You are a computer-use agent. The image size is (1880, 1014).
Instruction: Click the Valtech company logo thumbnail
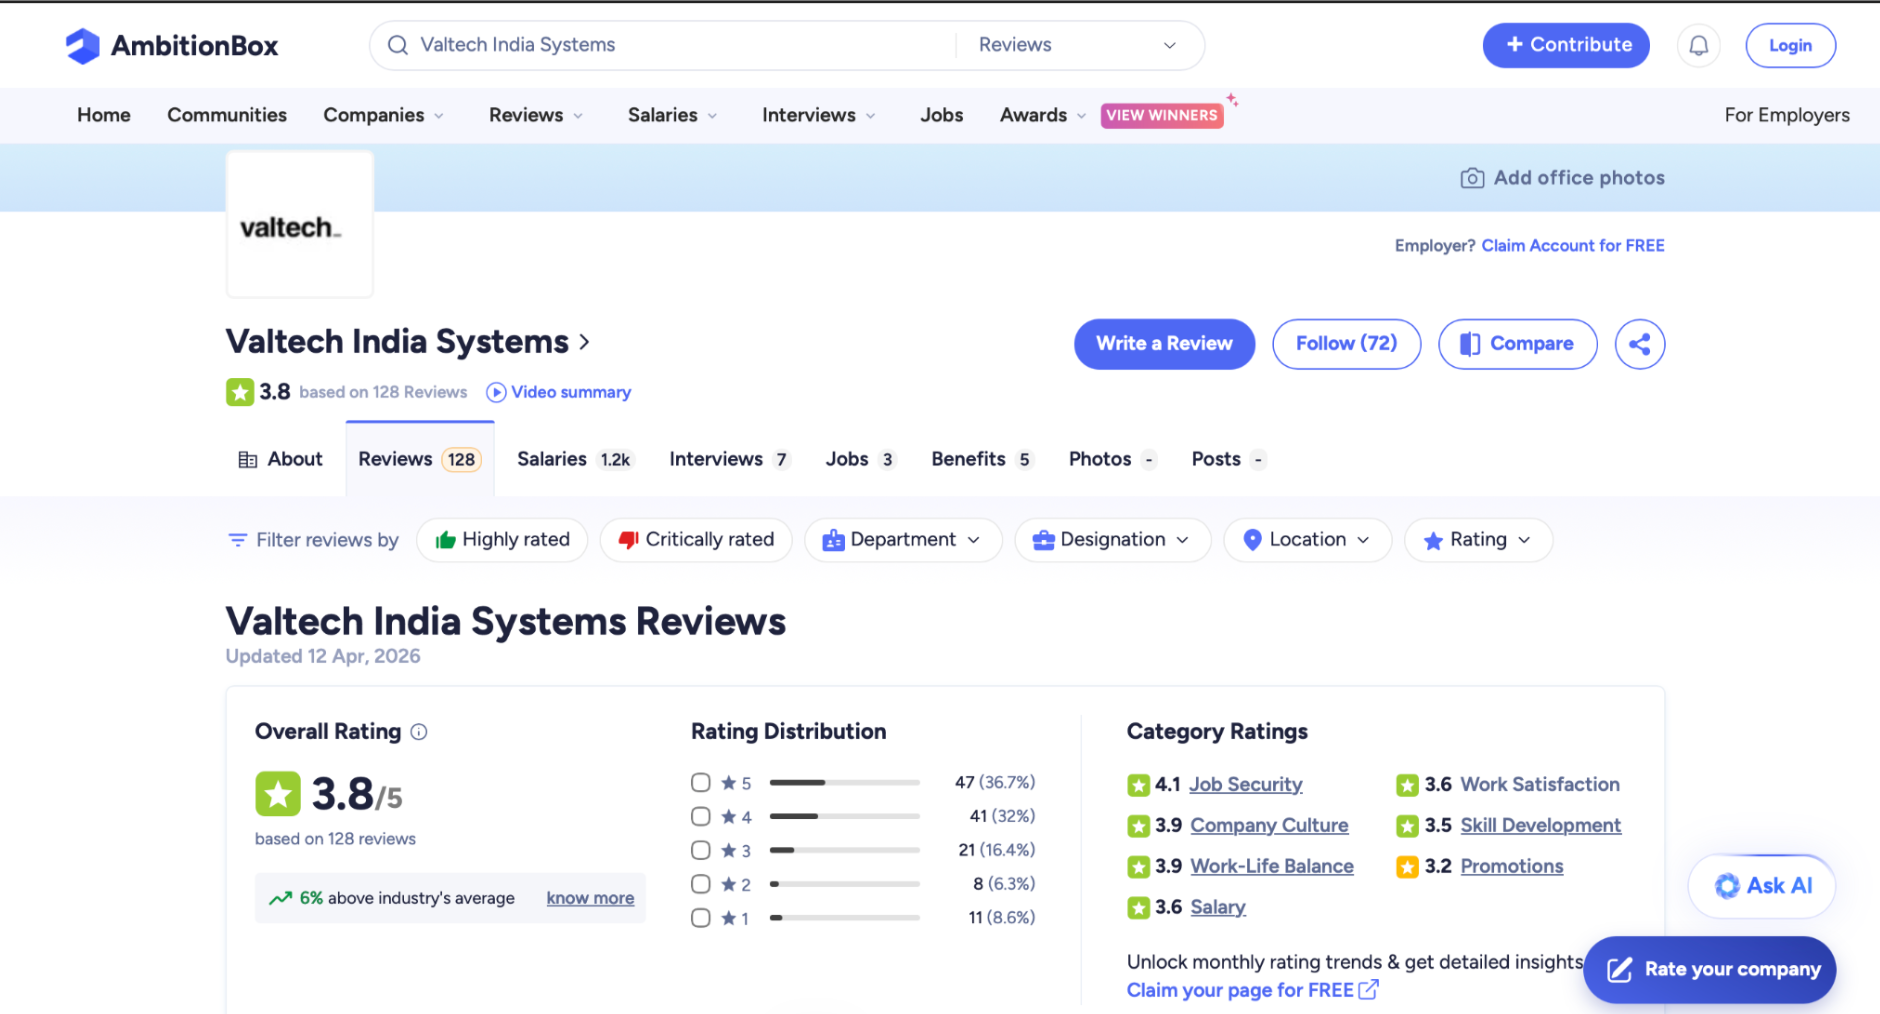click(300, 226)
